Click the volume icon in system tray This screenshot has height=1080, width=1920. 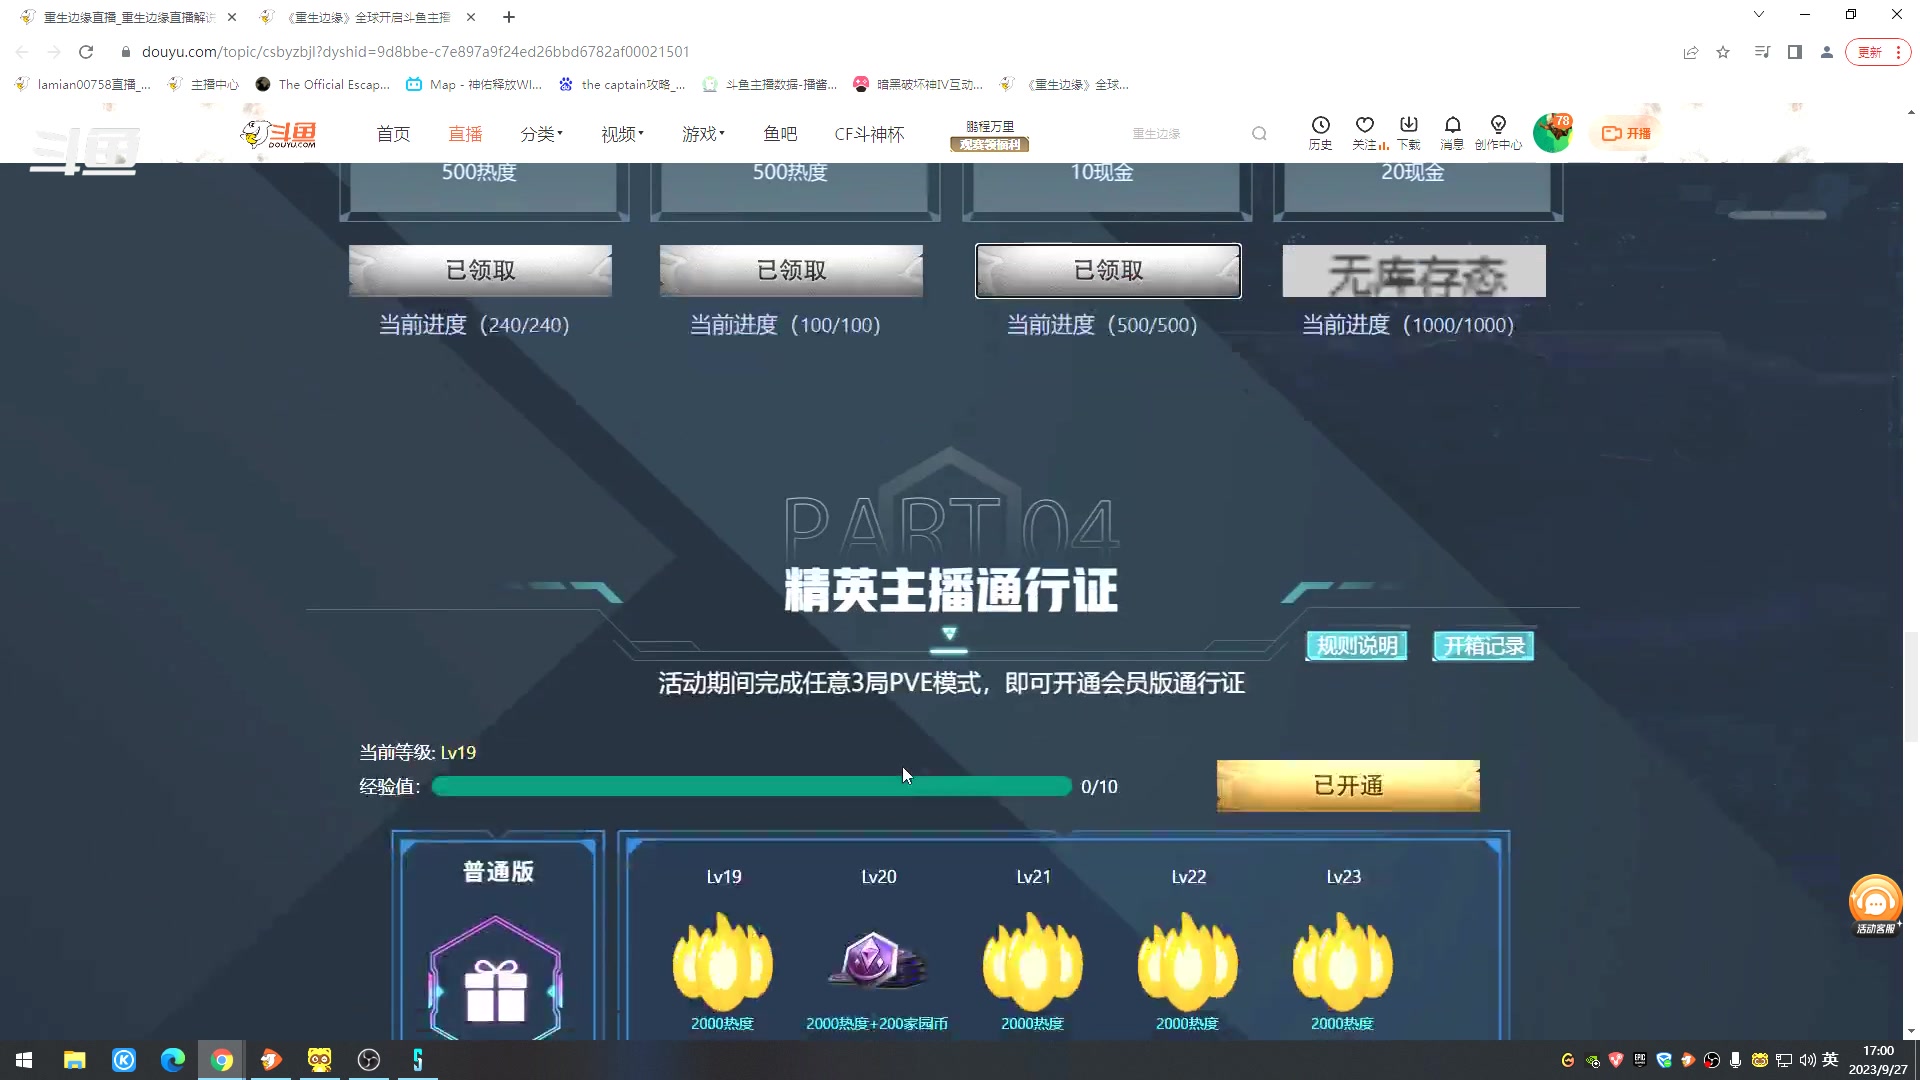point(1807,1060)
